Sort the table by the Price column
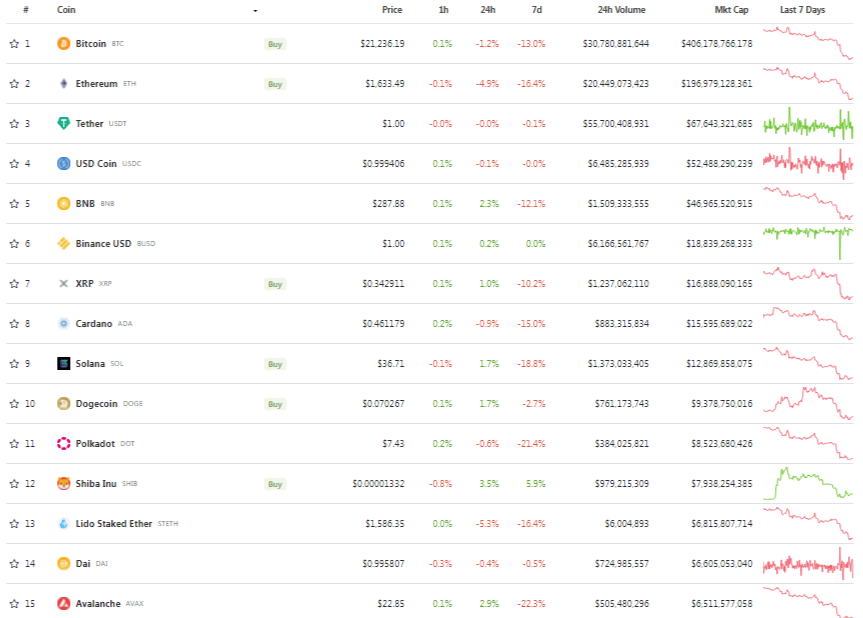Image resolution: width=863 pixels, height=618 pixels. [392, 10]
